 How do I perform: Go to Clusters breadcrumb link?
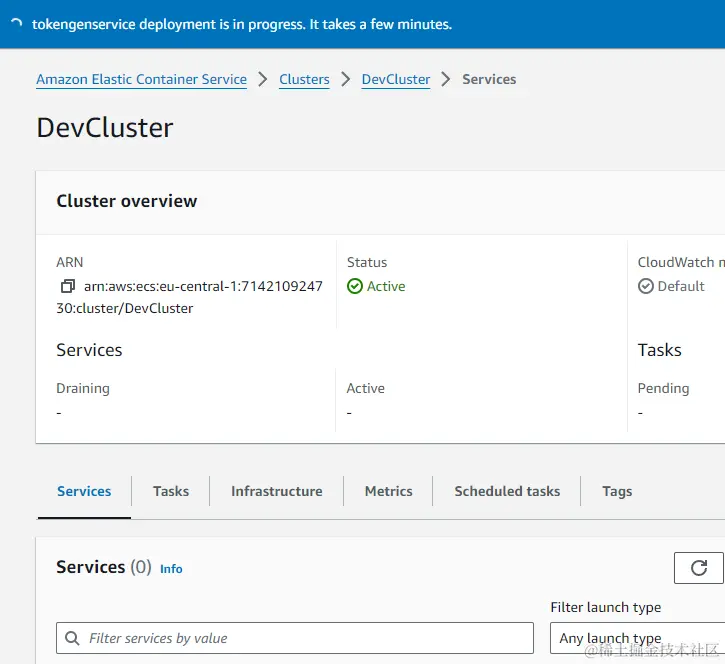pyautogui.click(x=304, y=79)
